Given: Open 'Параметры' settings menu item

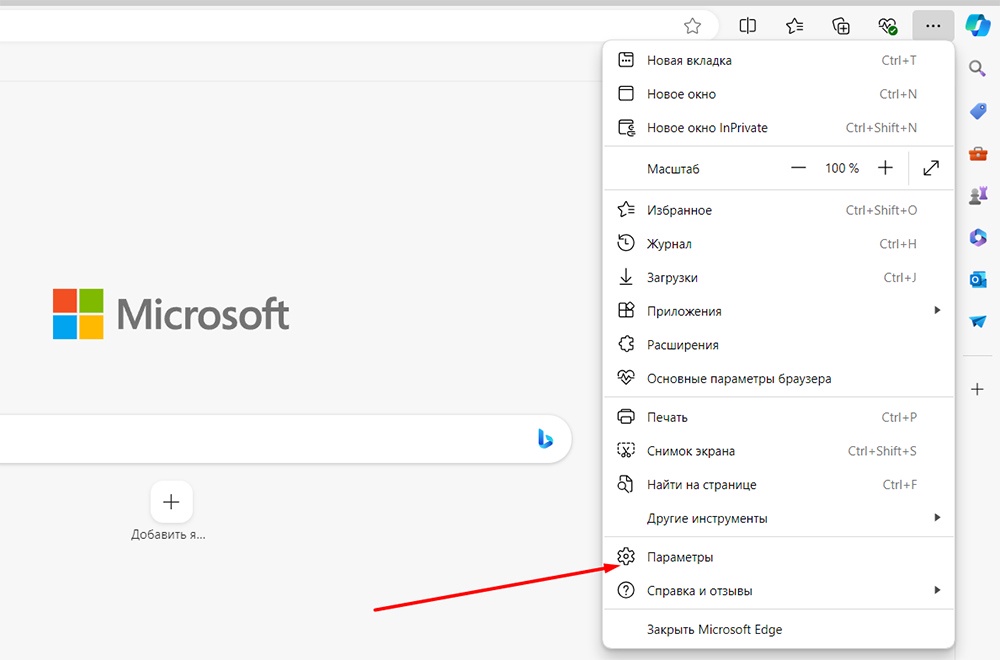Looking at the screenshot, I should coord(778,557).
